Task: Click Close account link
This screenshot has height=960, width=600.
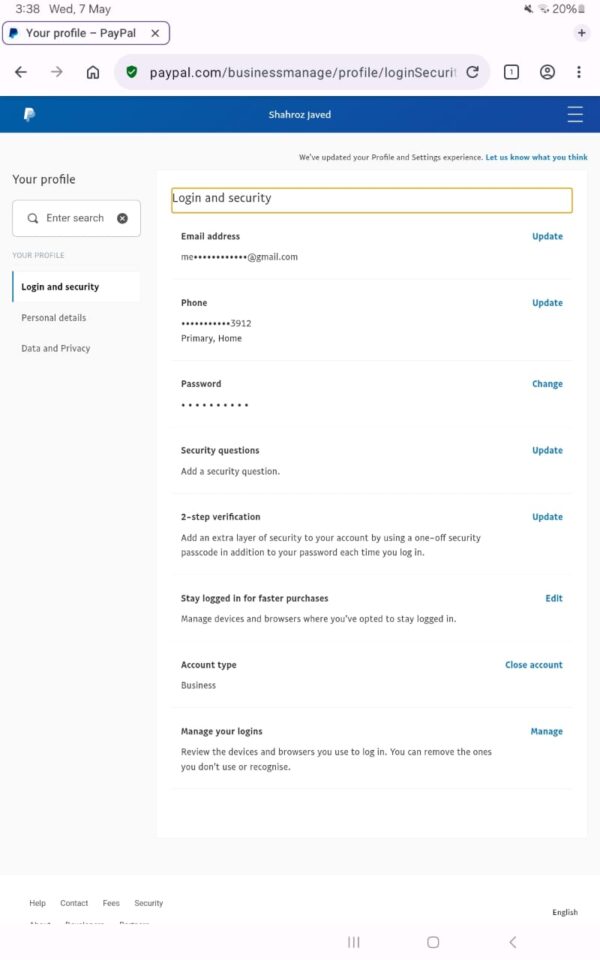Action: coord(533,665)
